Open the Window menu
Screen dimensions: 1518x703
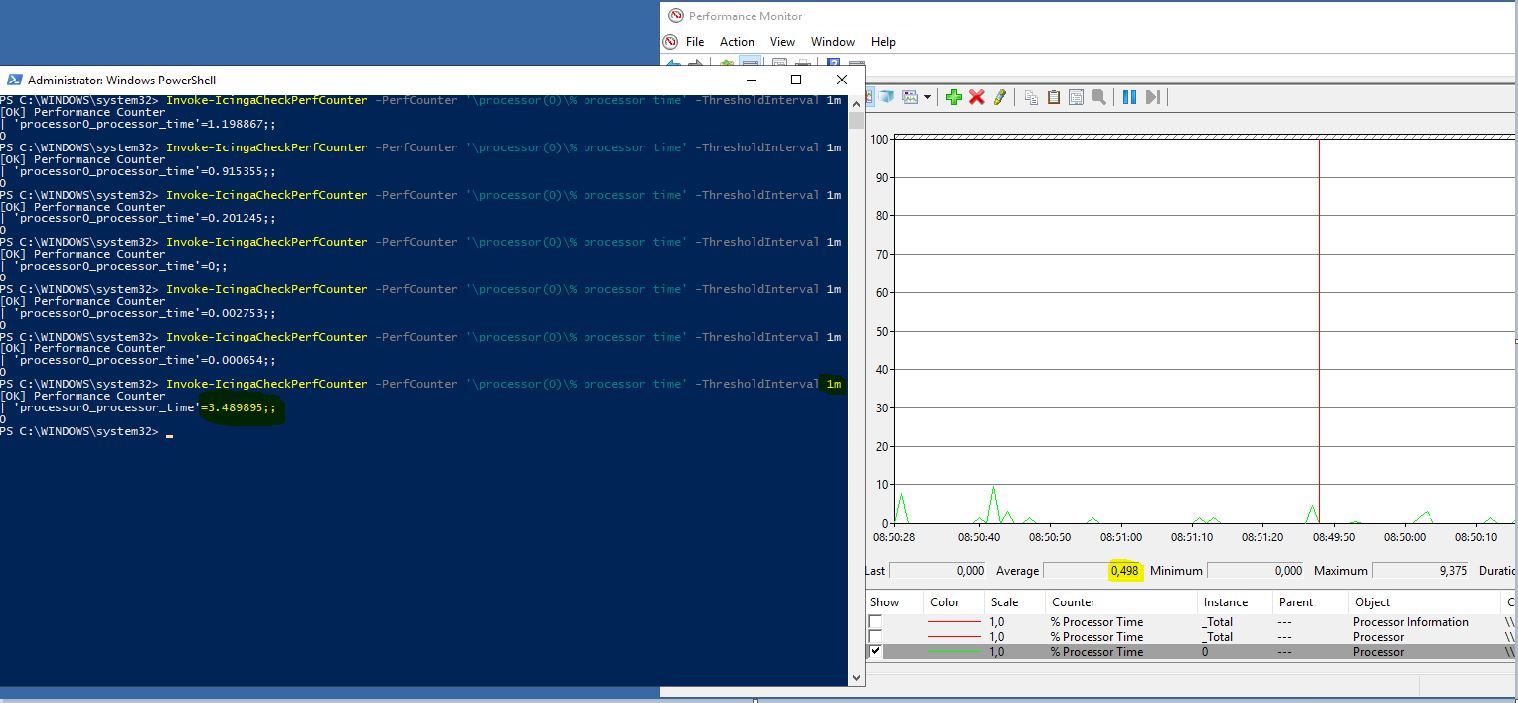833,42
